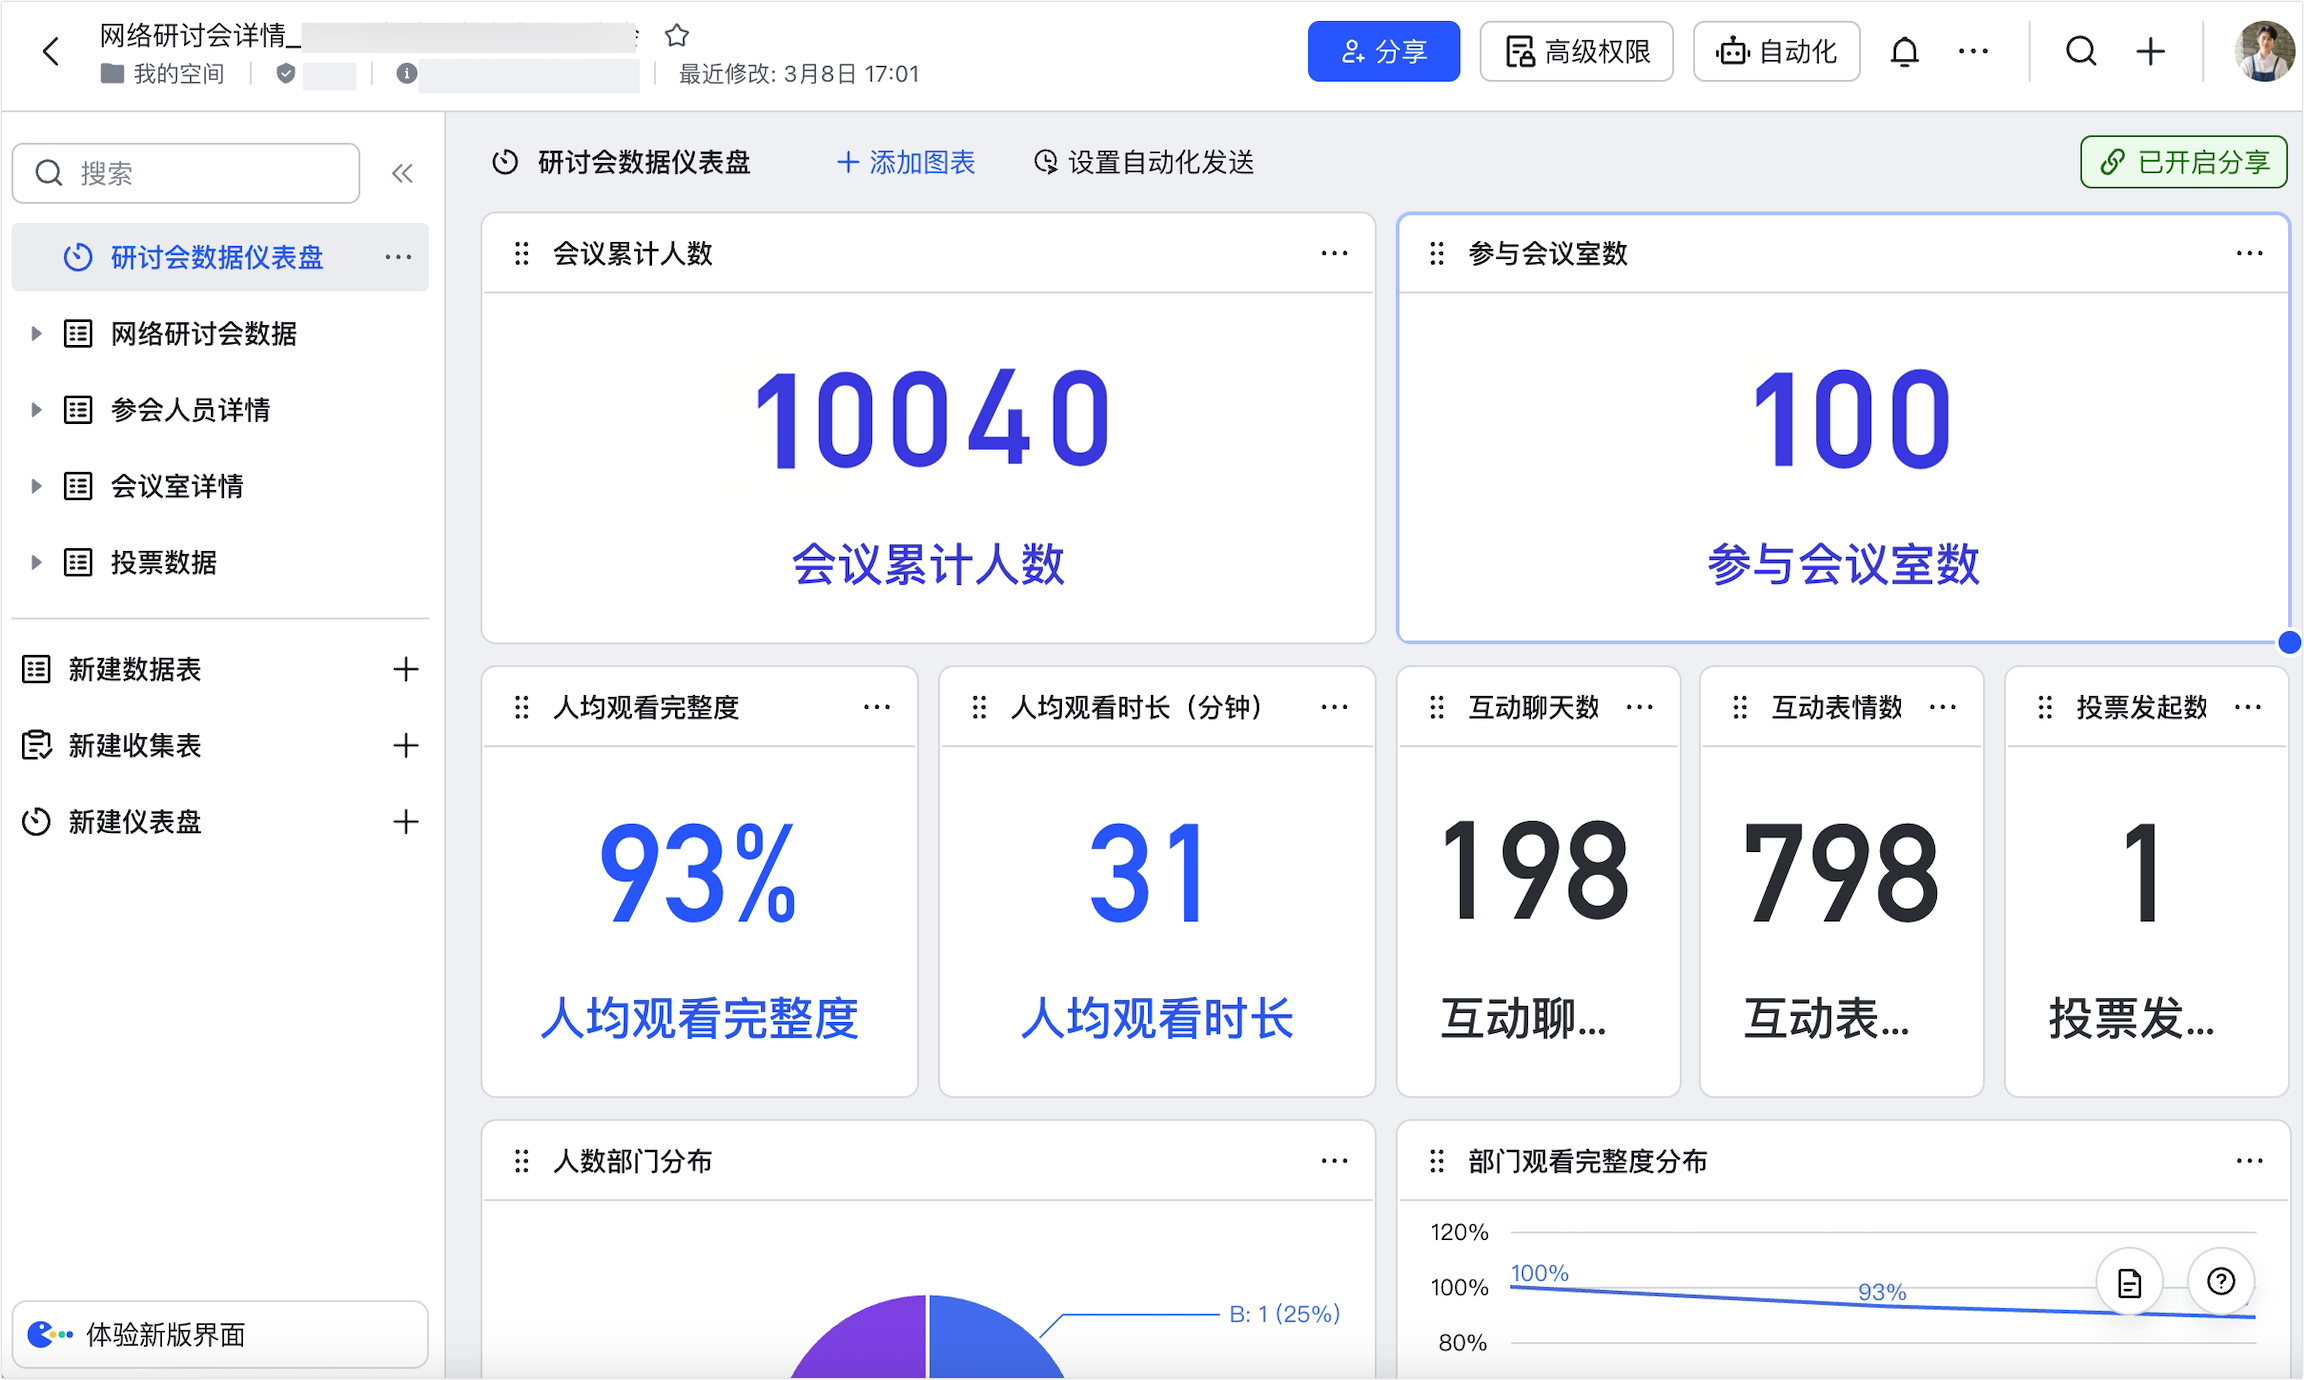Click the plus next to 新建仪表盘

405,822
